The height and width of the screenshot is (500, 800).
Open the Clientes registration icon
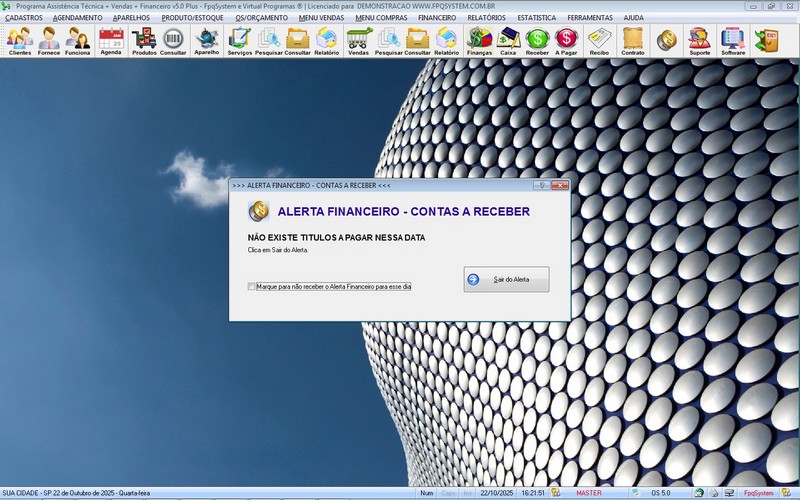(20, 41)
